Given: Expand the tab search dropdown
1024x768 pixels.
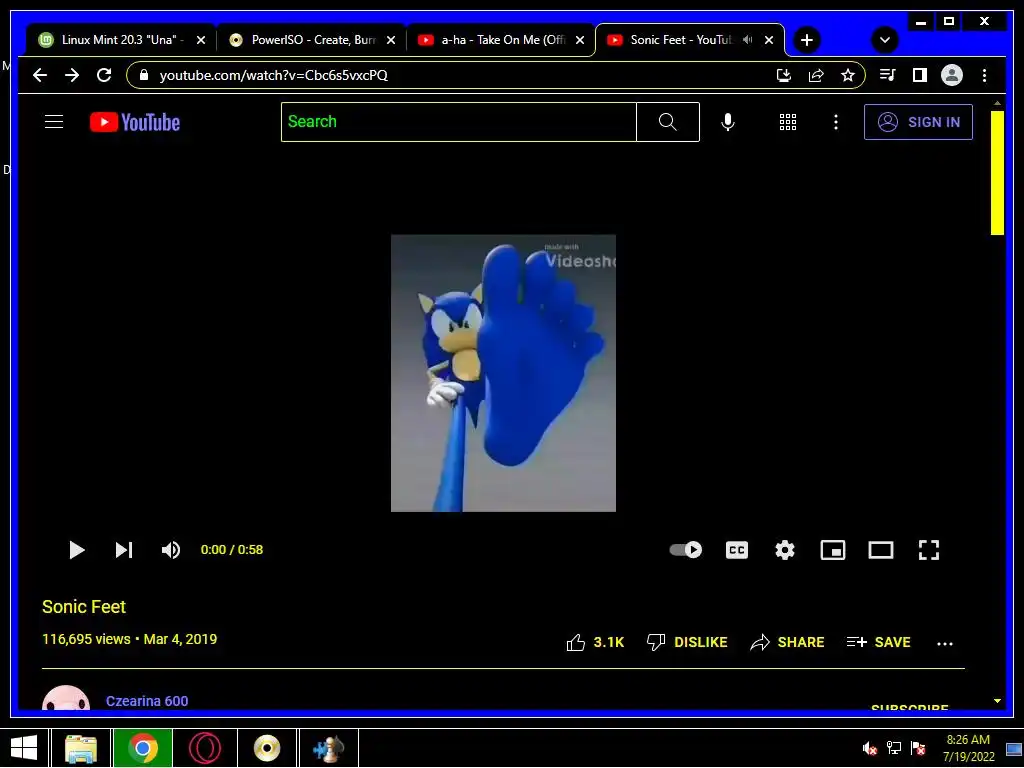Looking at the screenshot, I should (x=884, y=40).
